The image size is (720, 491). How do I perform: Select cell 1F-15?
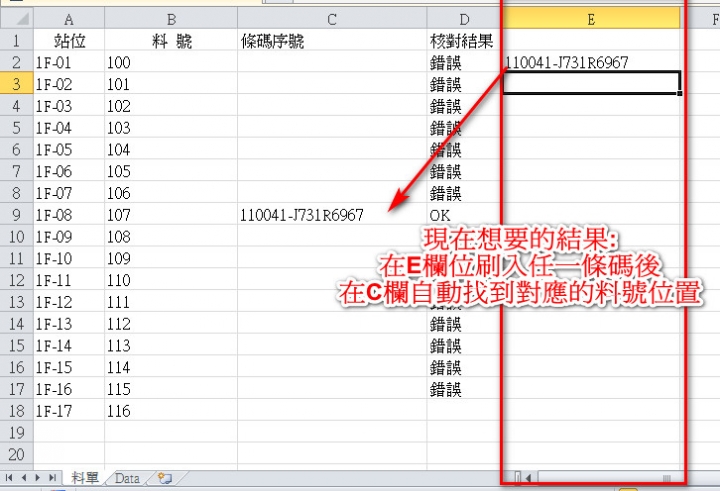pyautogui.click(x=69, y=367)
